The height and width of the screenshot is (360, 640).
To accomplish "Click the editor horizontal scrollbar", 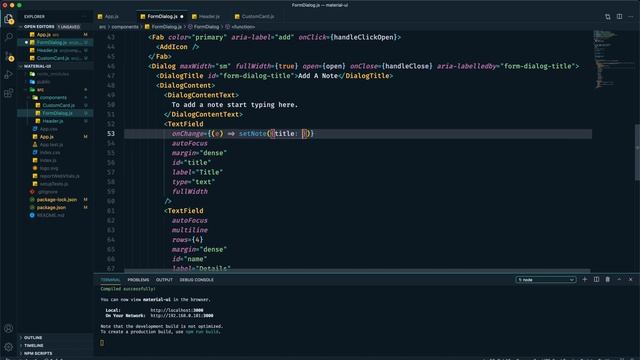I will (357, 271).
